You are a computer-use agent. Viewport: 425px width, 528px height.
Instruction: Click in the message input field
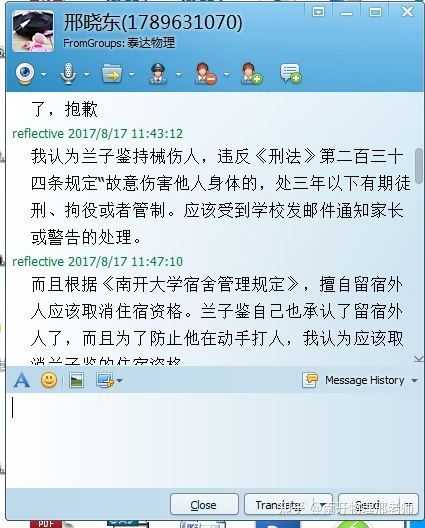tap(214, 439)
